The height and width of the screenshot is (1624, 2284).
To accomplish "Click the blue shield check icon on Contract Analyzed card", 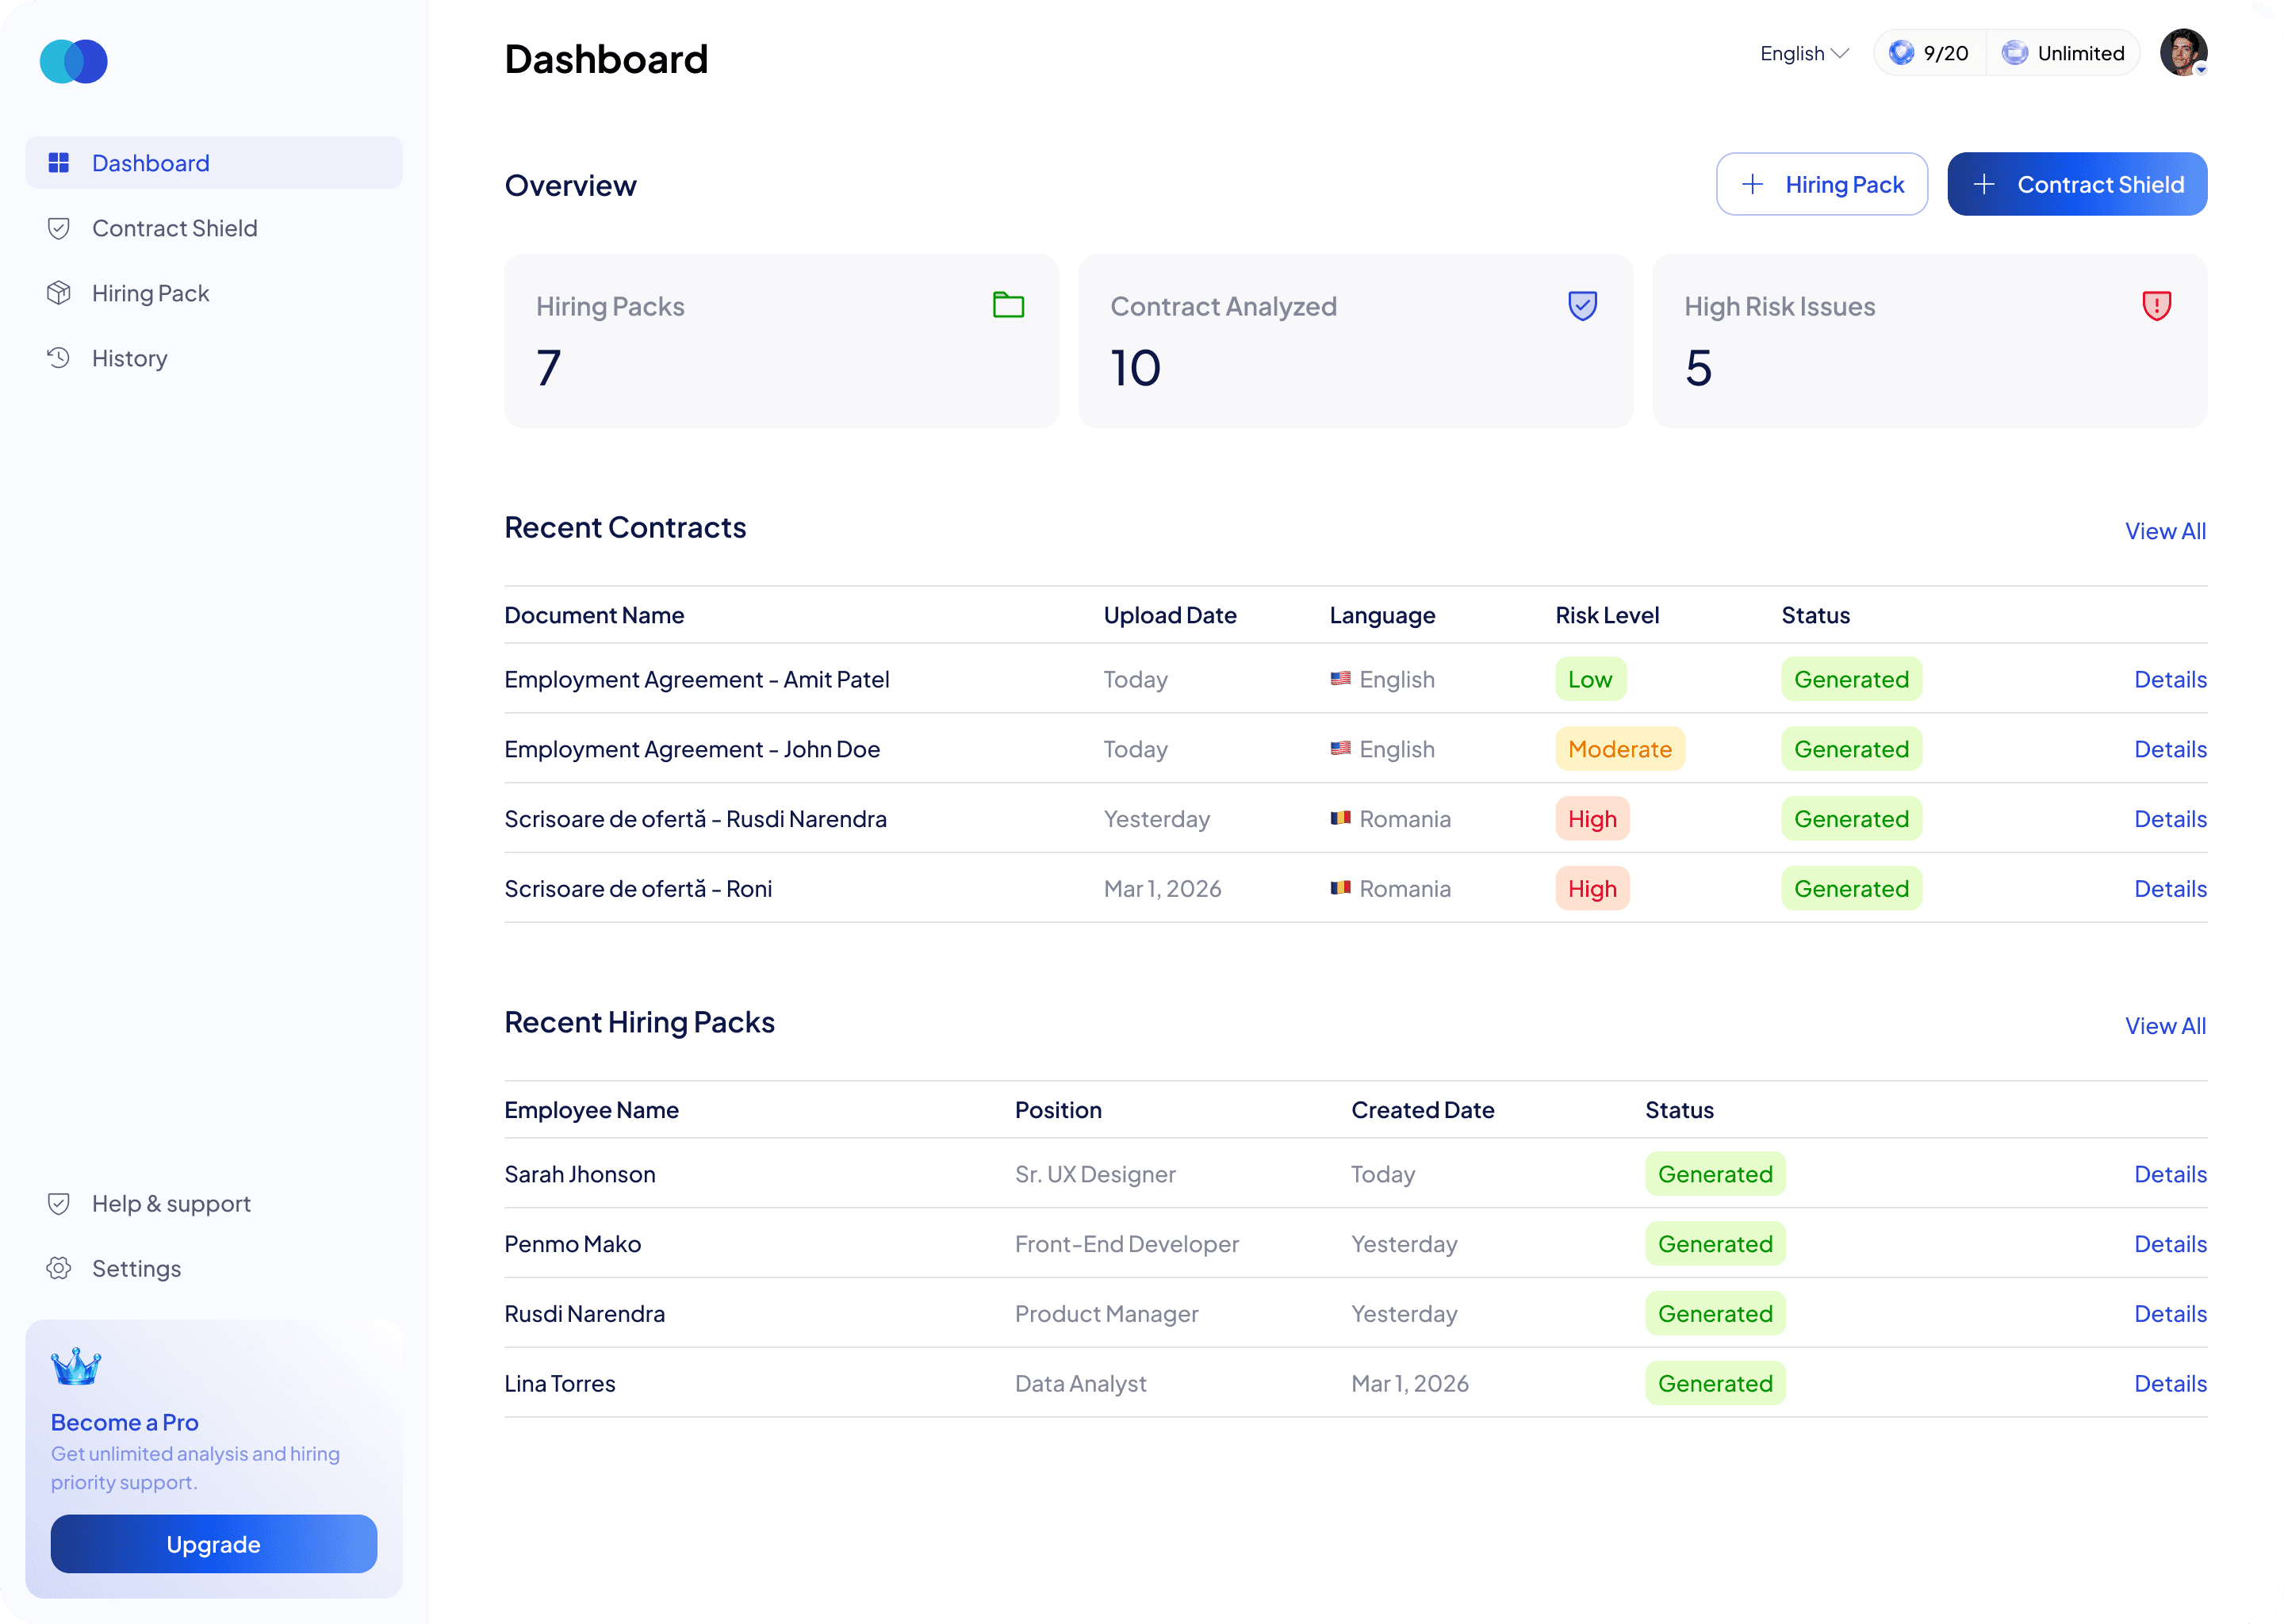I will click(x=1582, y=305).
